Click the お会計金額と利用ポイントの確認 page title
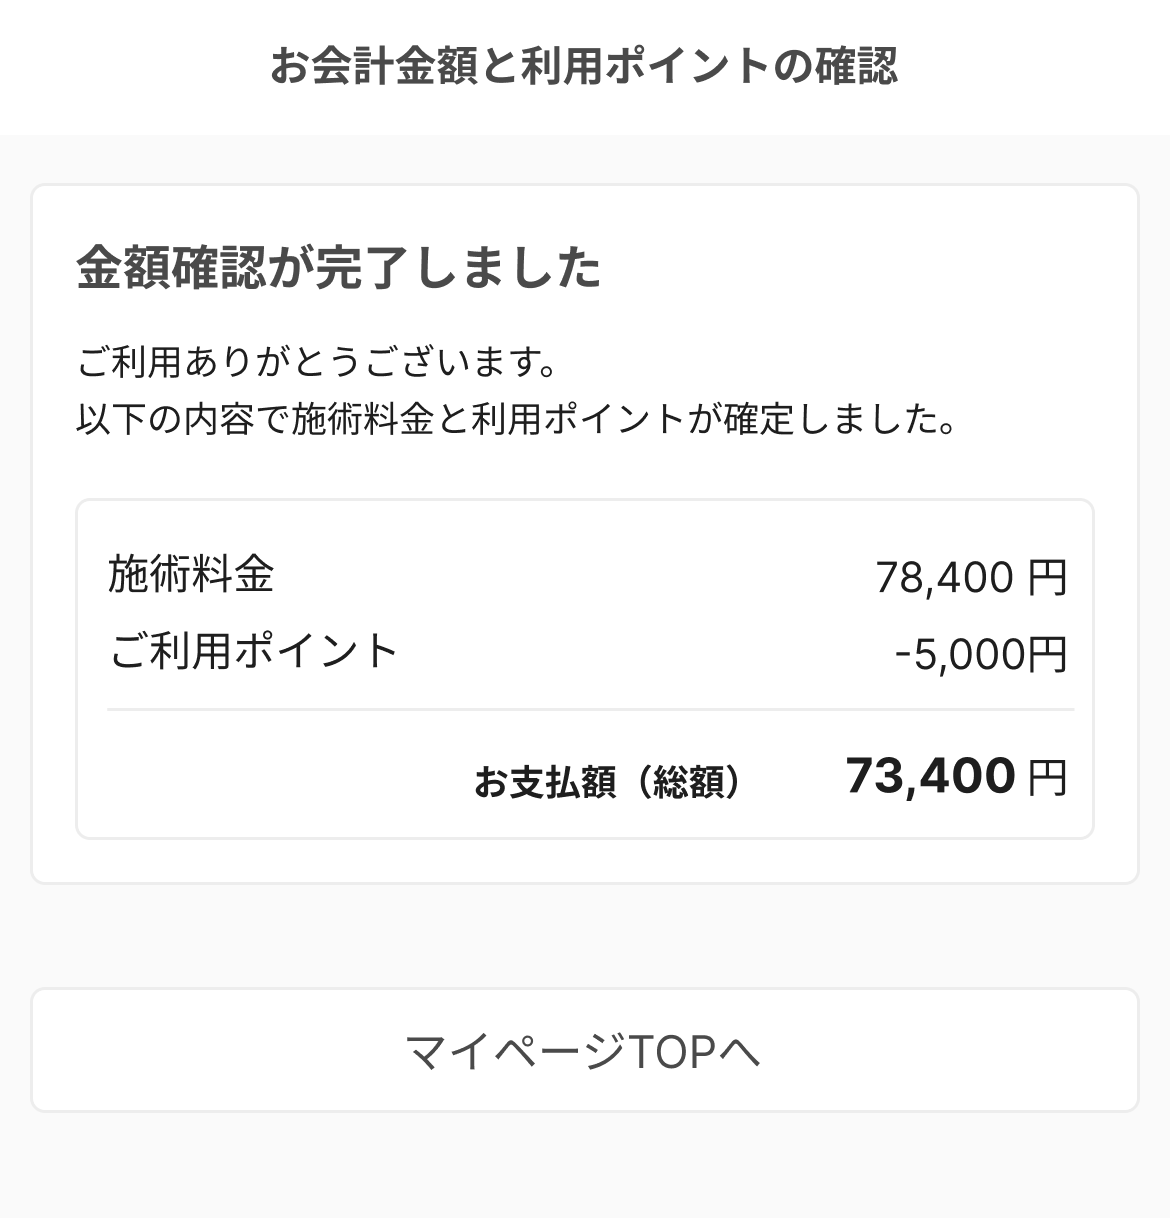This screenshot has height=1218, width=1170. [584, 66]
